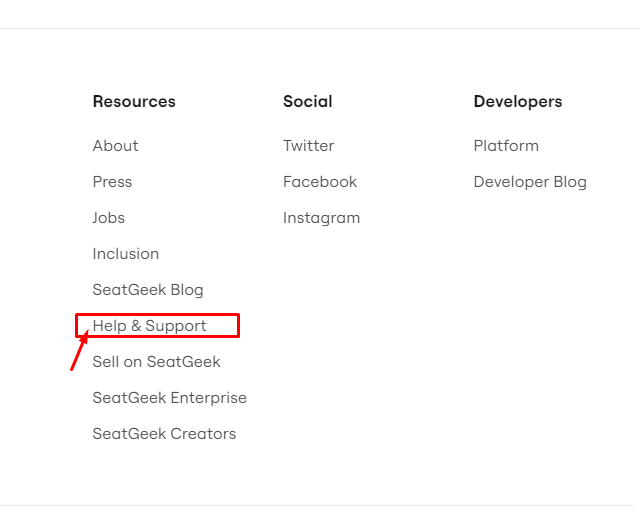Click Sell on SeatGeek link
640x512 pixels.
tap(156, 362)
